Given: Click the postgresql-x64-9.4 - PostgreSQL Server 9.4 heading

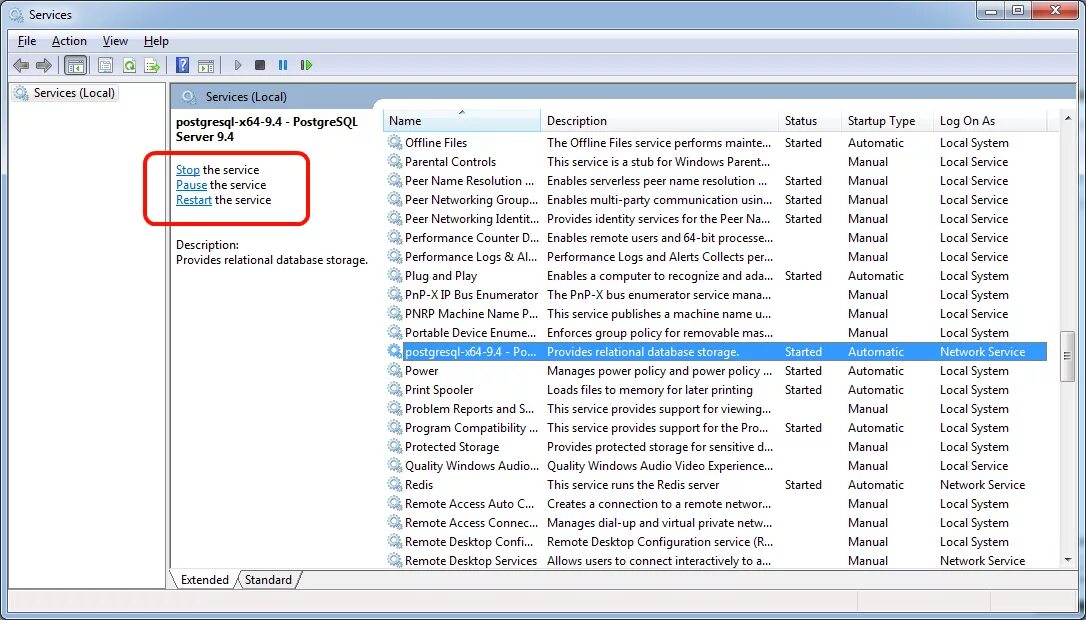Looking at the screenshot, I should pyautogui.click(x=267, y=130).
